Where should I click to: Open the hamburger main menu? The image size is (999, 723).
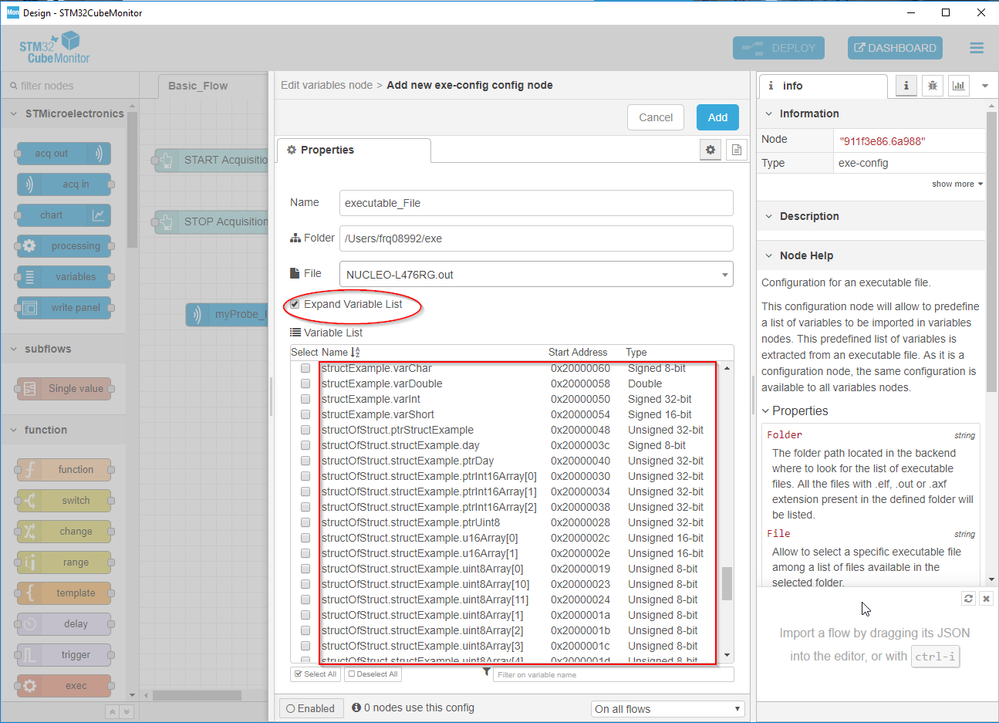tap(977, 48)
